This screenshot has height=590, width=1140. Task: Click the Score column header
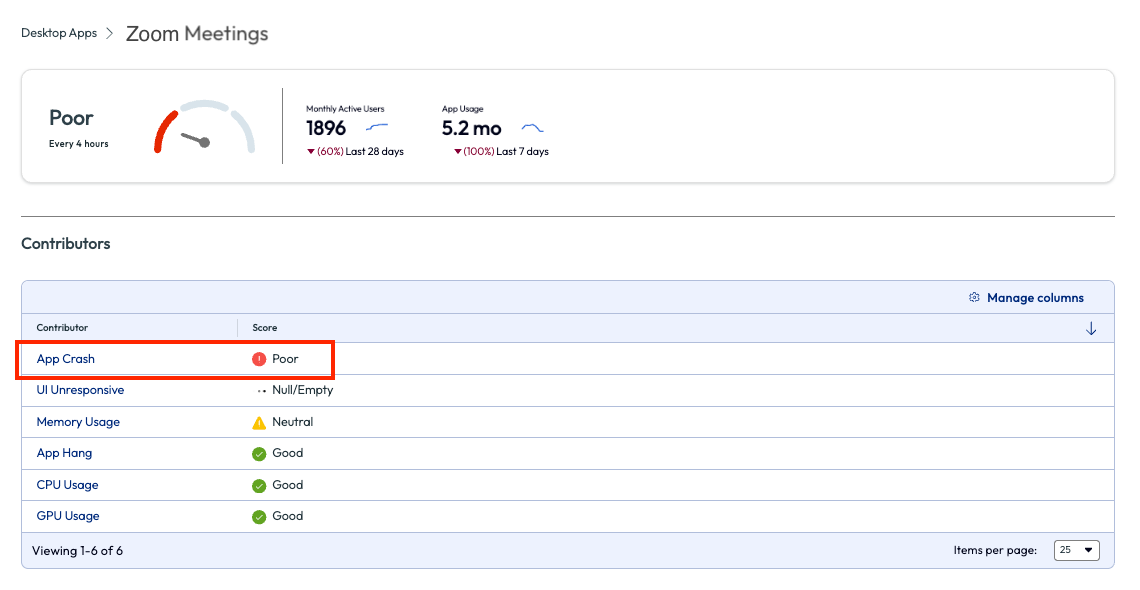265,328
